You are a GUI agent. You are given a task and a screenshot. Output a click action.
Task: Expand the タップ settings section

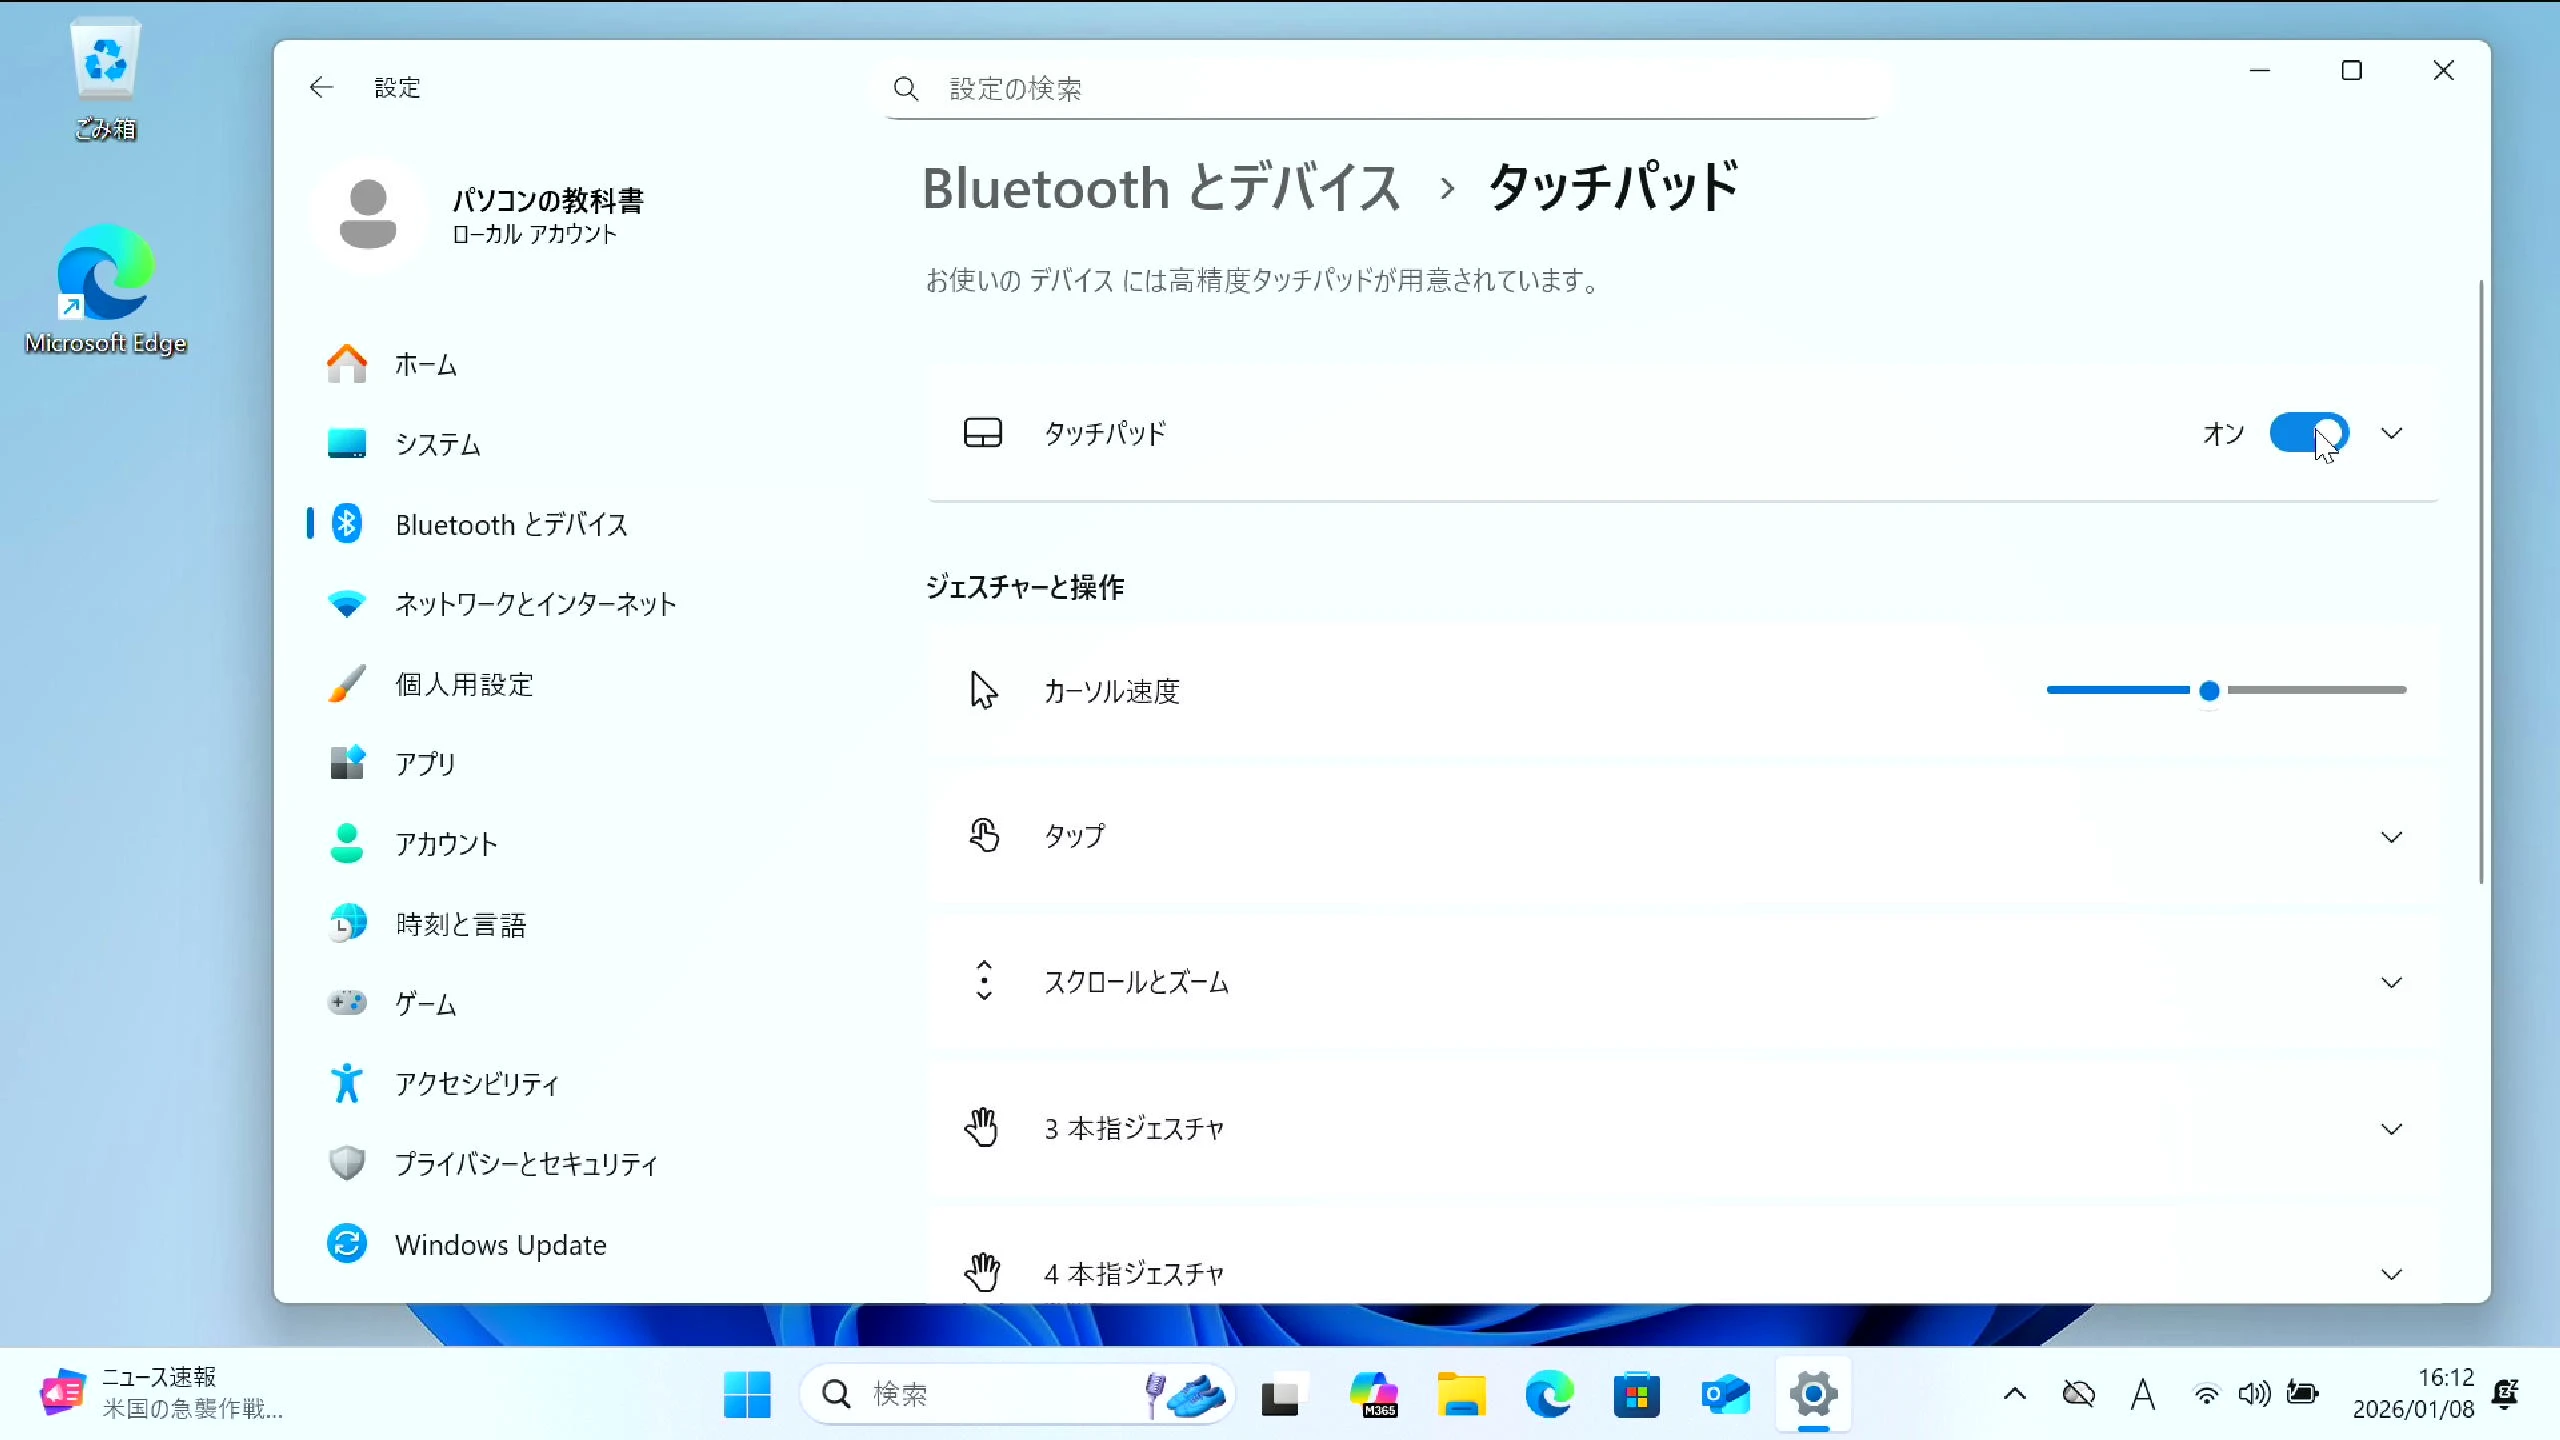2391,837
